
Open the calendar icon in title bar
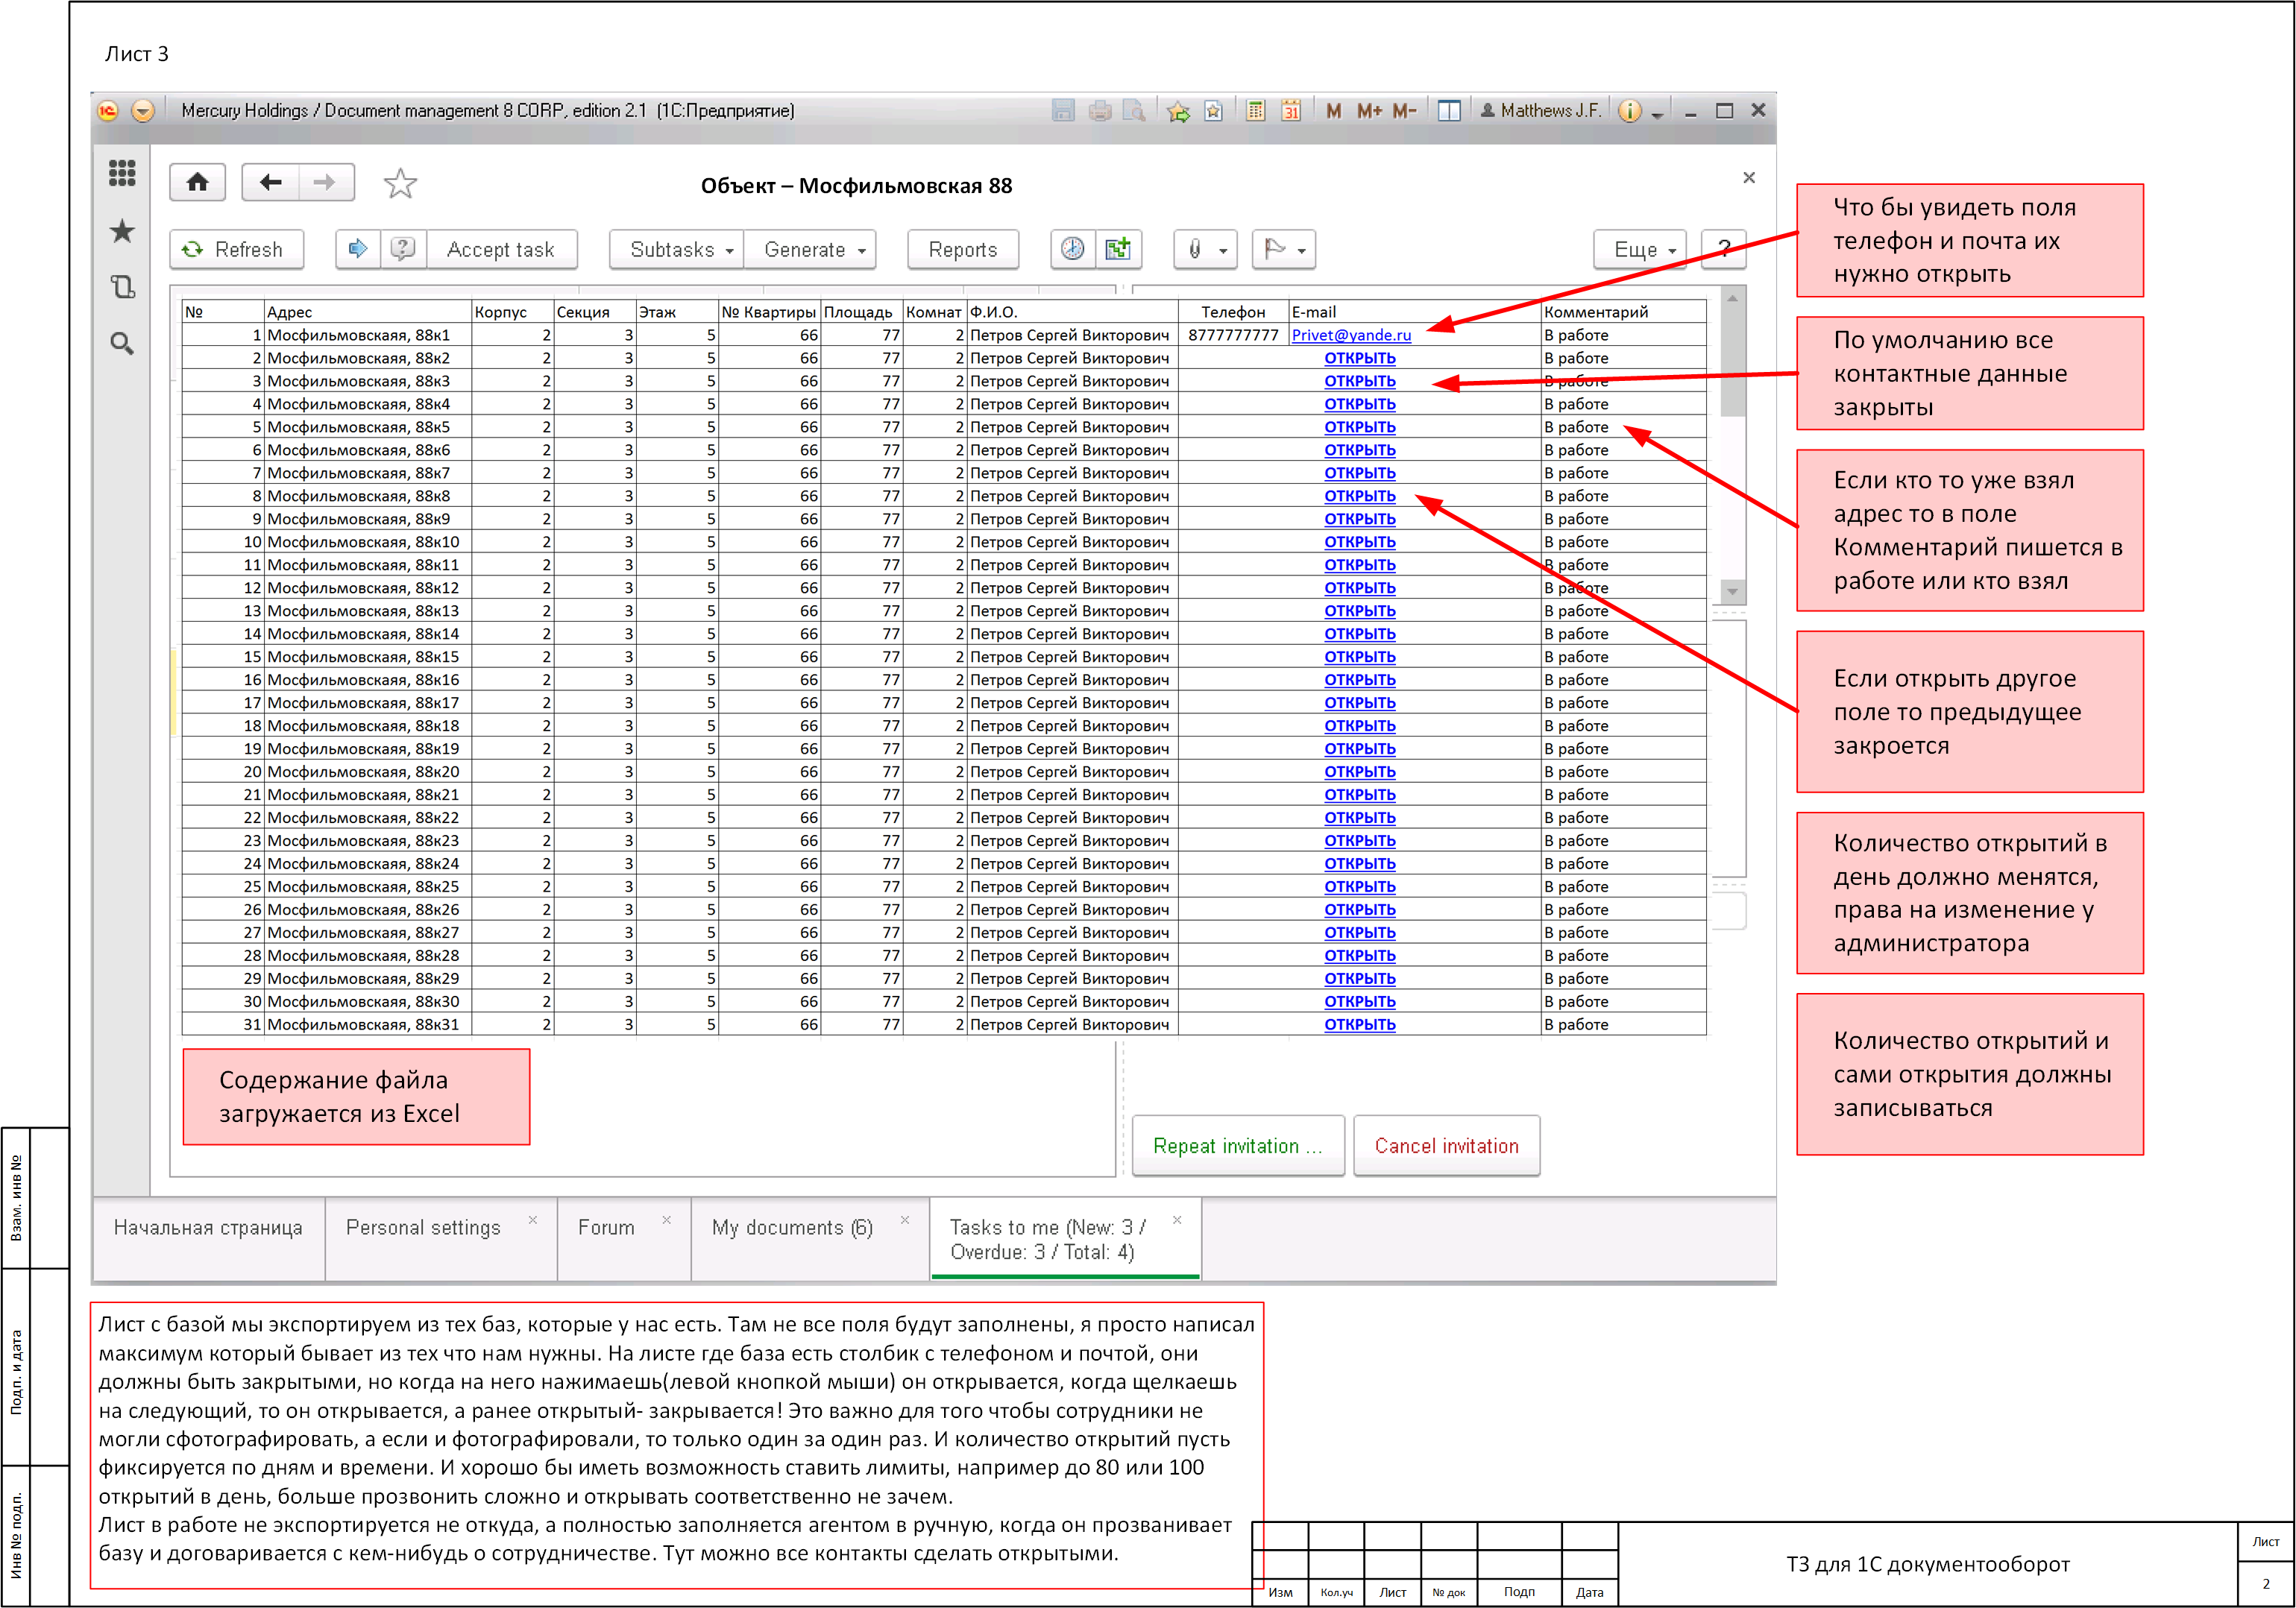tap(1291, 111)
